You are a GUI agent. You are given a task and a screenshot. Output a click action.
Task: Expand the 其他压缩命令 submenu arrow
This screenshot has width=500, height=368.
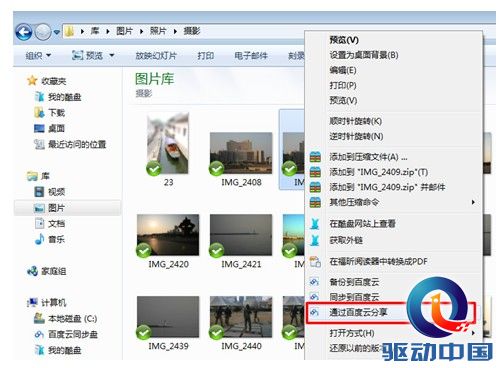tap(473, 202)
